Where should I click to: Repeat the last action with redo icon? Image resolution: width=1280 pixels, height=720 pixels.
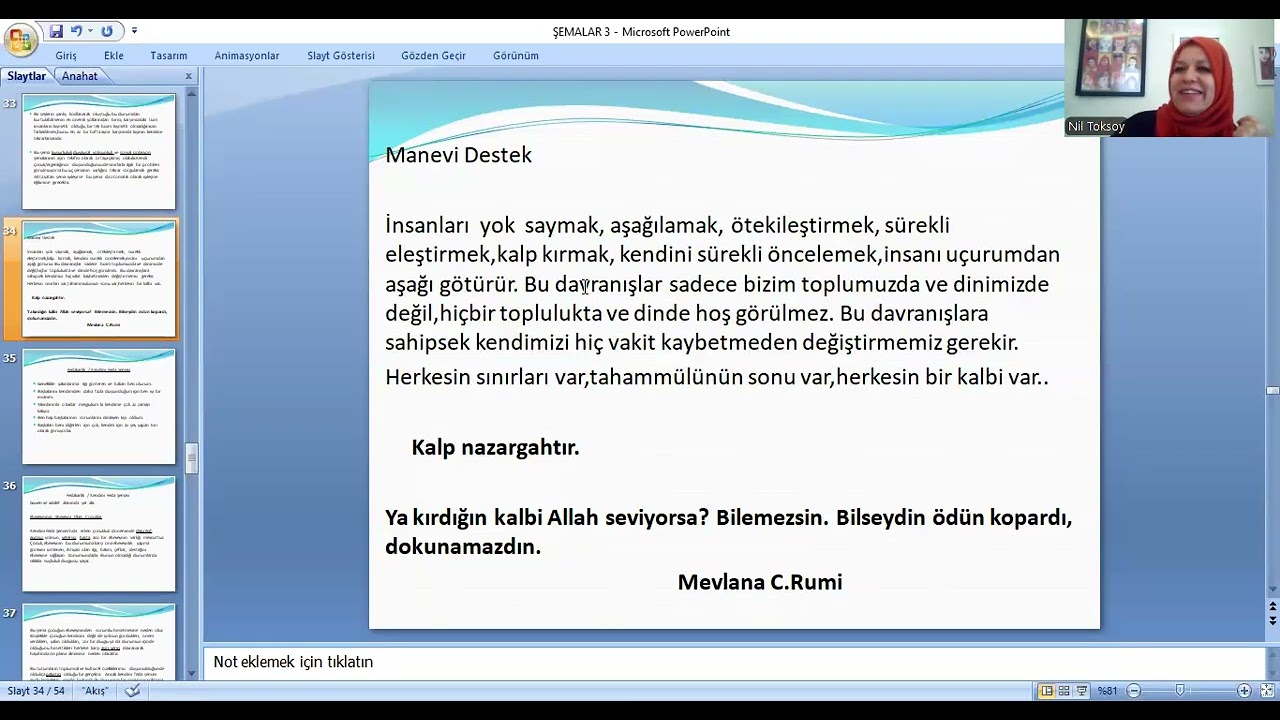click(107, 32)
